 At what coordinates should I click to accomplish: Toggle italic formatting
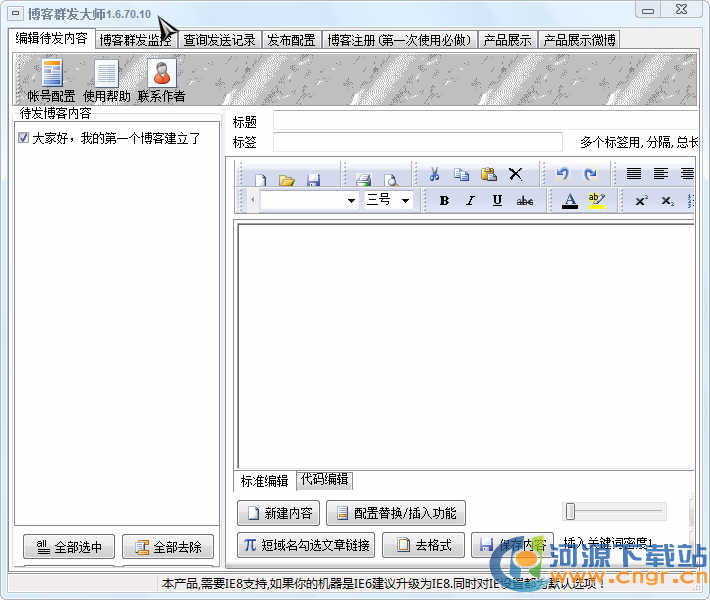point(470,200)
